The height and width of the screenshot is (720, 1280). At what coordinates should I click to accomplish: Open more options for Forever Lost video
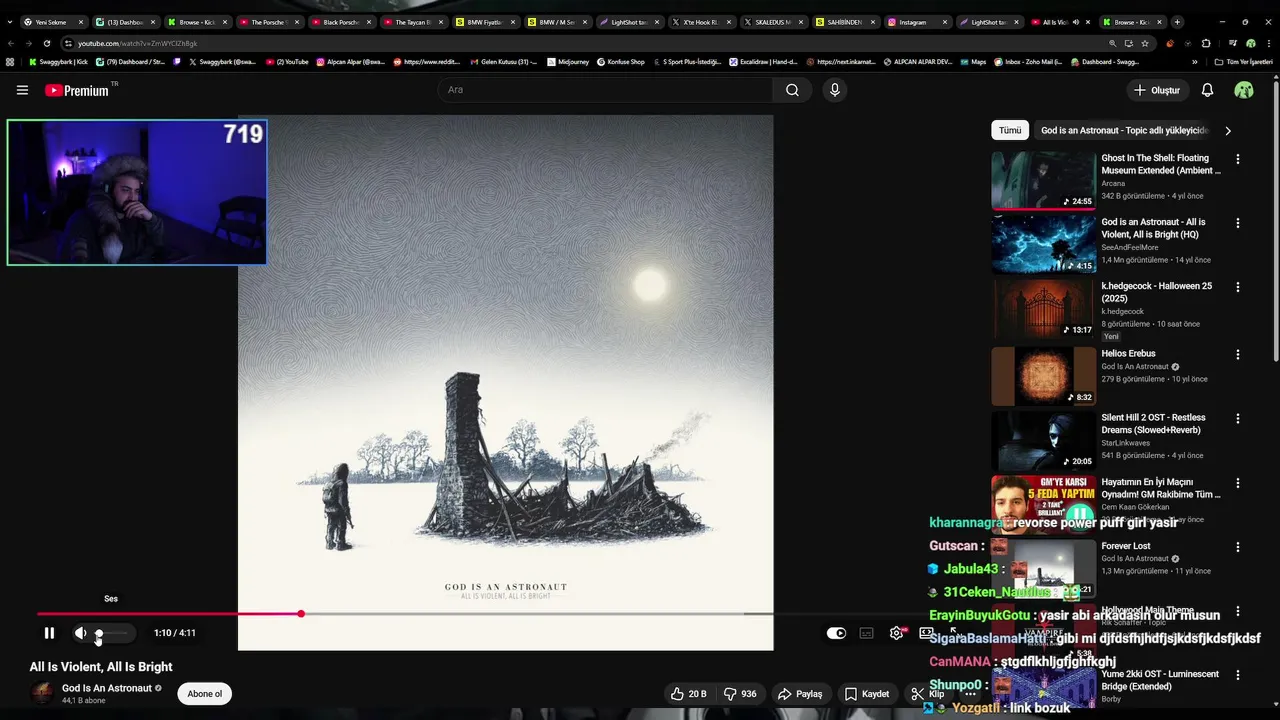point(1238,547)
